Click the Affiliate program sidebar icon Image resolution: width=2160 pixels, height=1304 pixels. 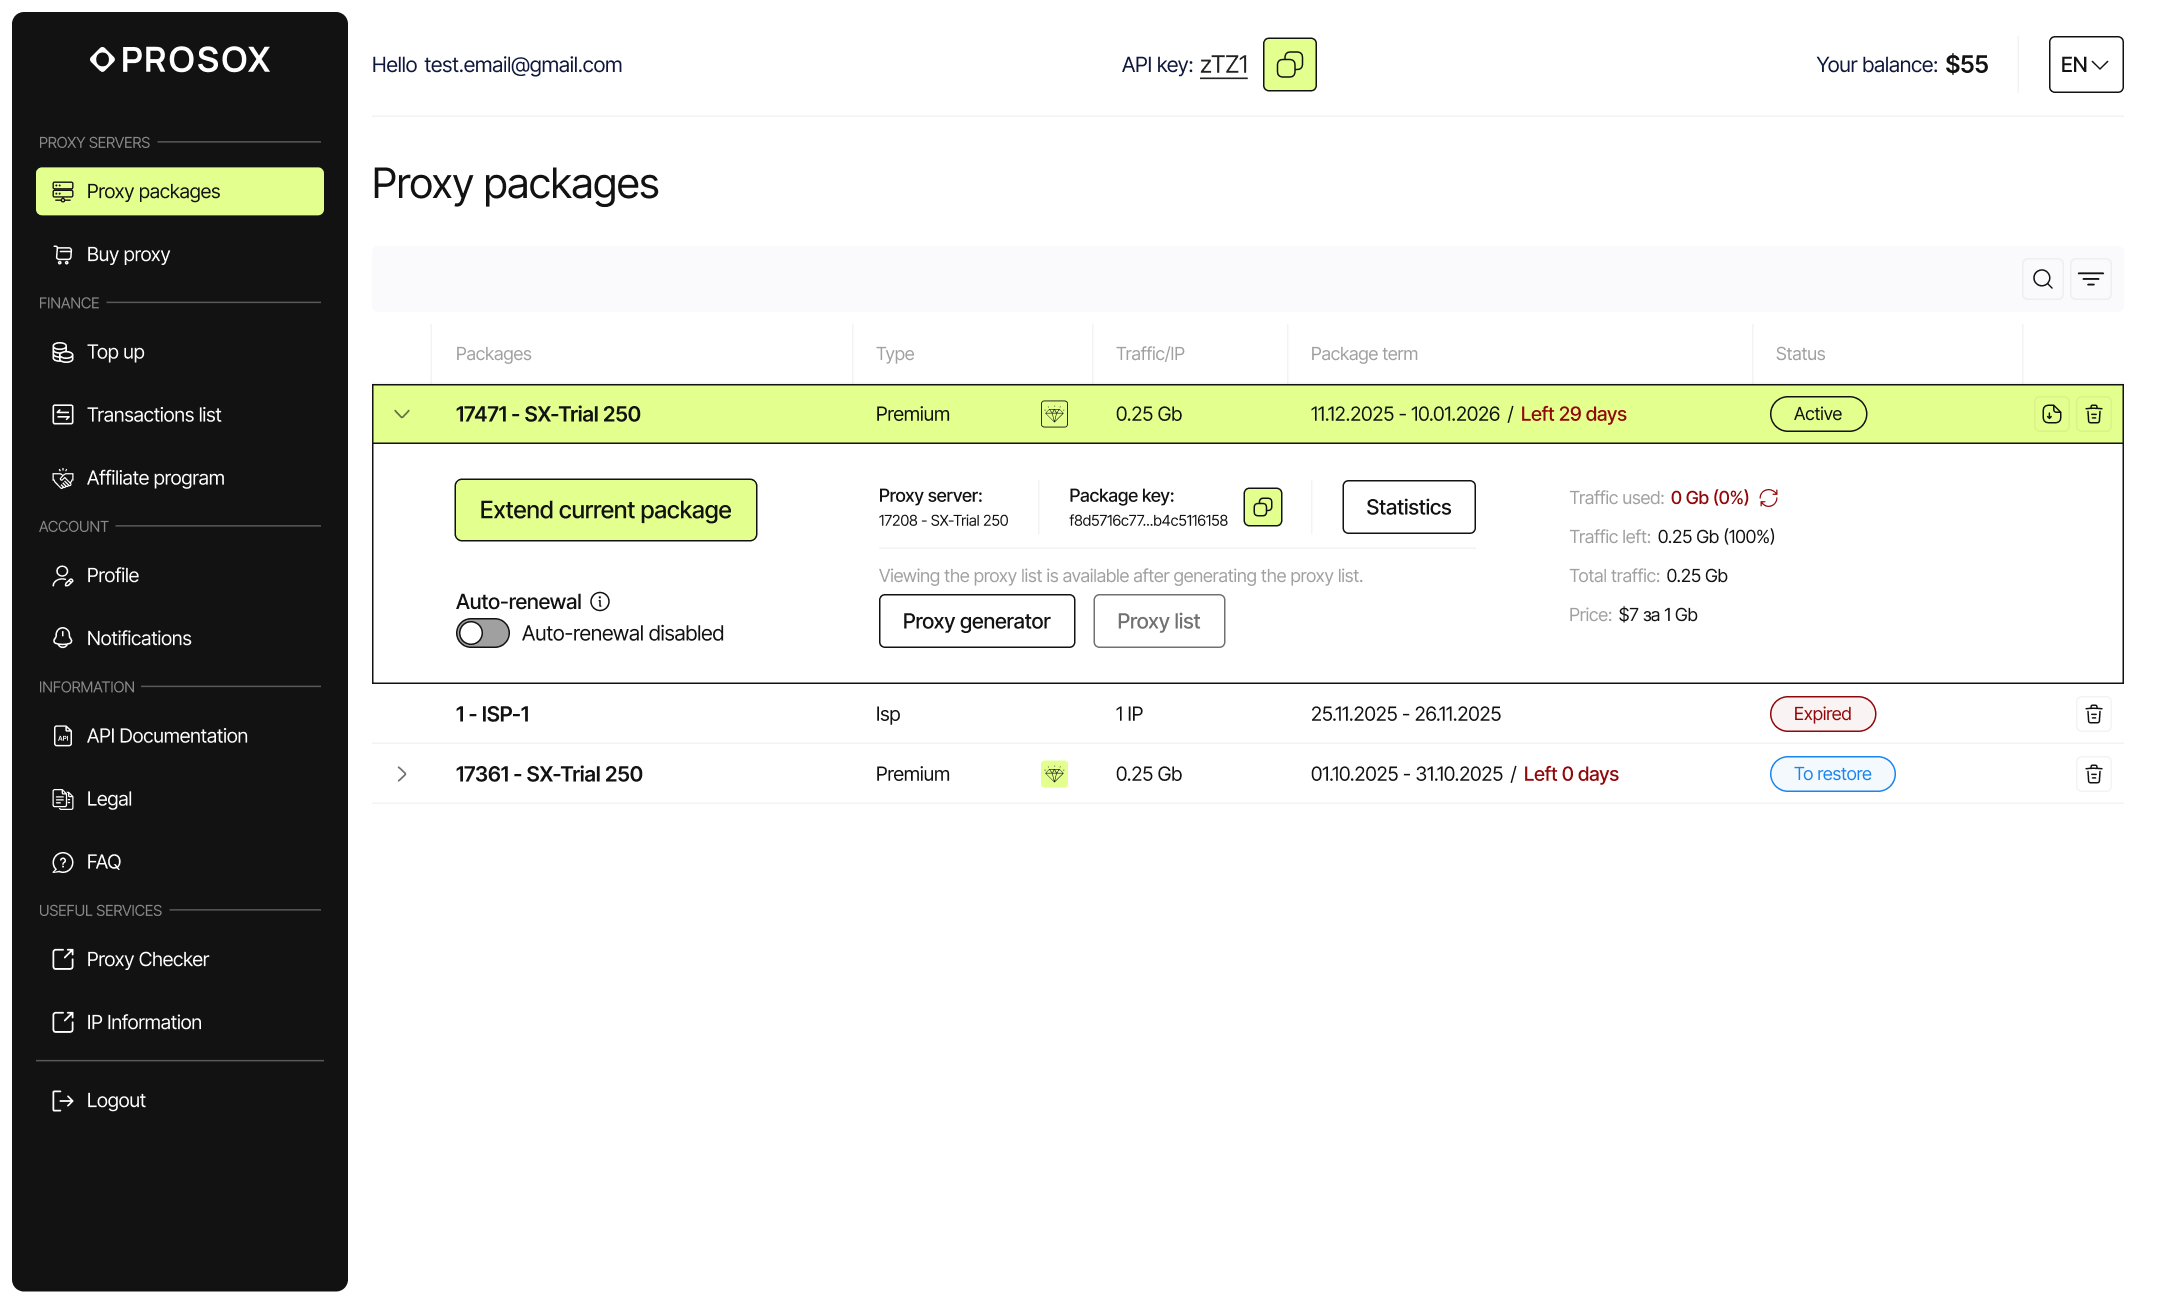pos(62,477)
